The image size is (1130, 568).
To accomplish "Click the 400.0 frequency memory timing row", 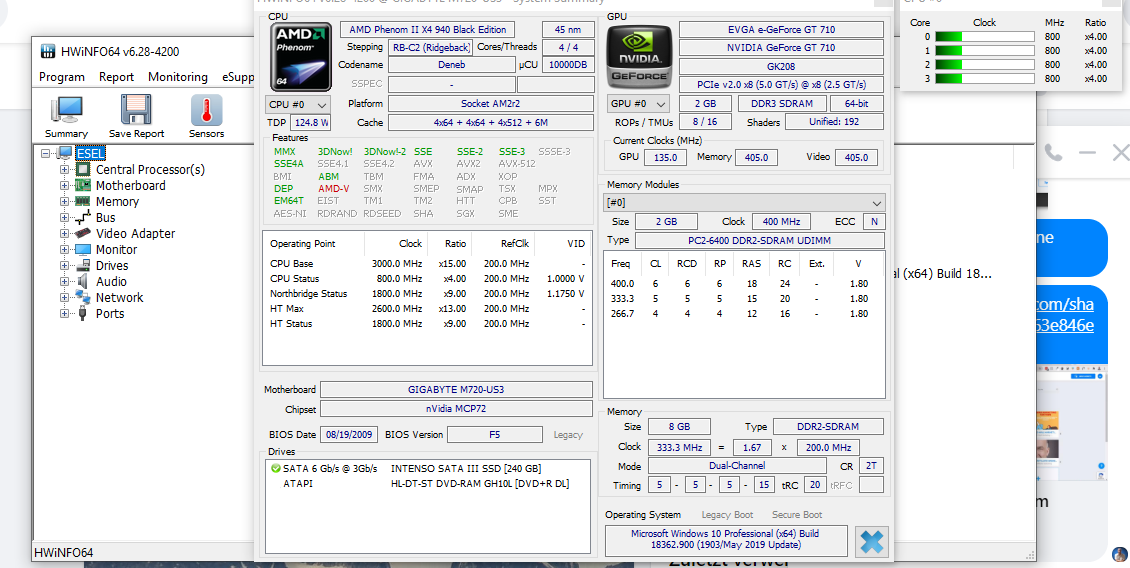I will click(744, 283).
